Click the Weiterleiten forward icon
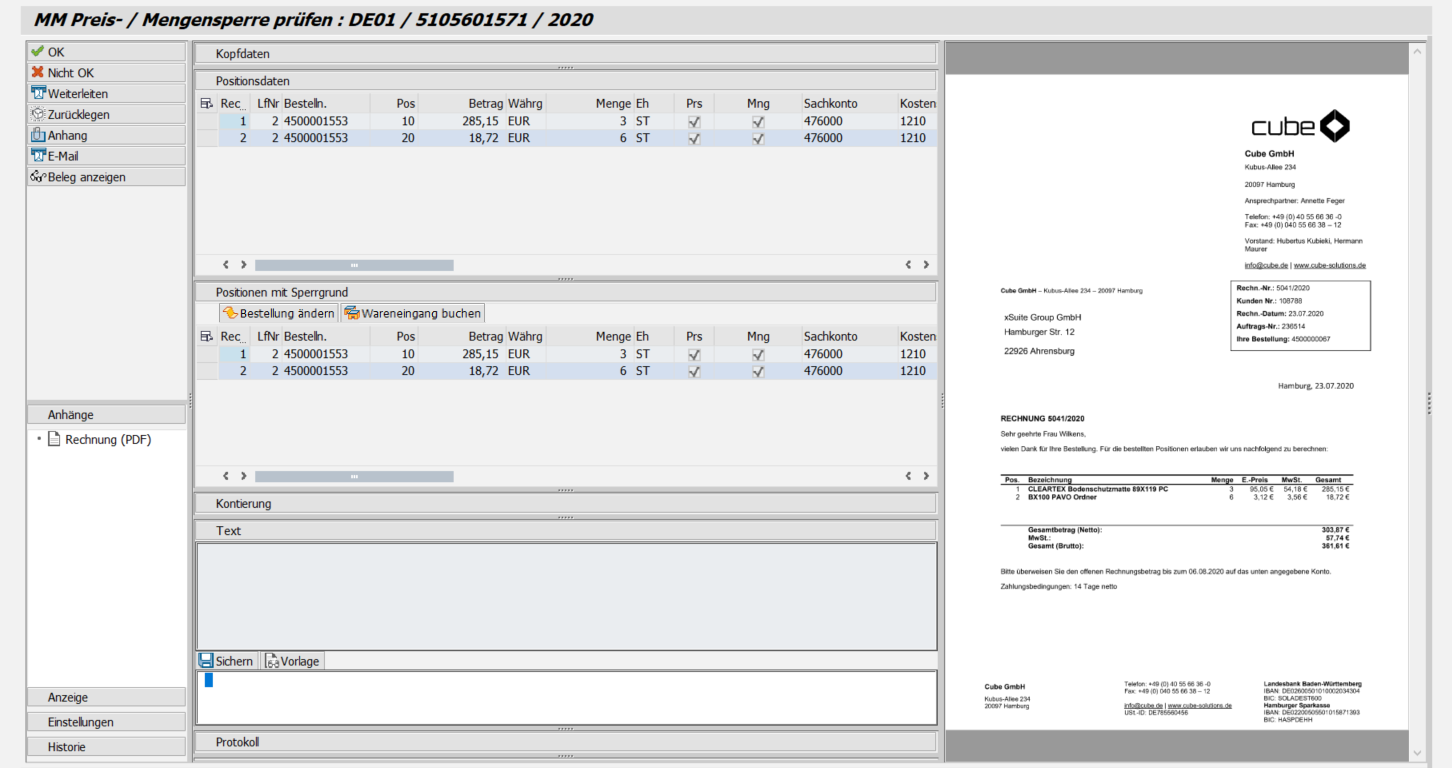The image size is (1452, 768). point(38,94)
